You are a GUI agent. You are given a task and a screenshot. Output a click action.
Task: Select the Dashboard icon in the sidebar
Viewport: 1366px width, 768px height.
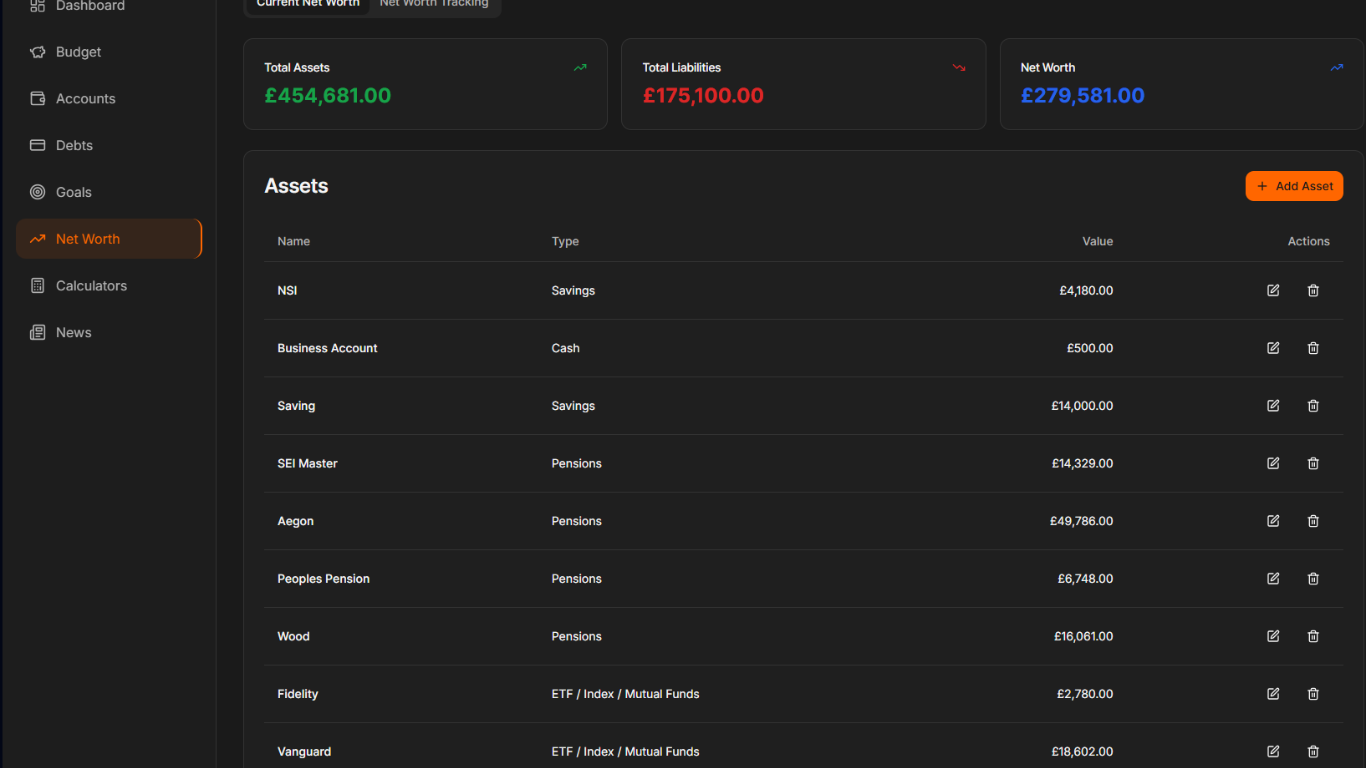36,6
